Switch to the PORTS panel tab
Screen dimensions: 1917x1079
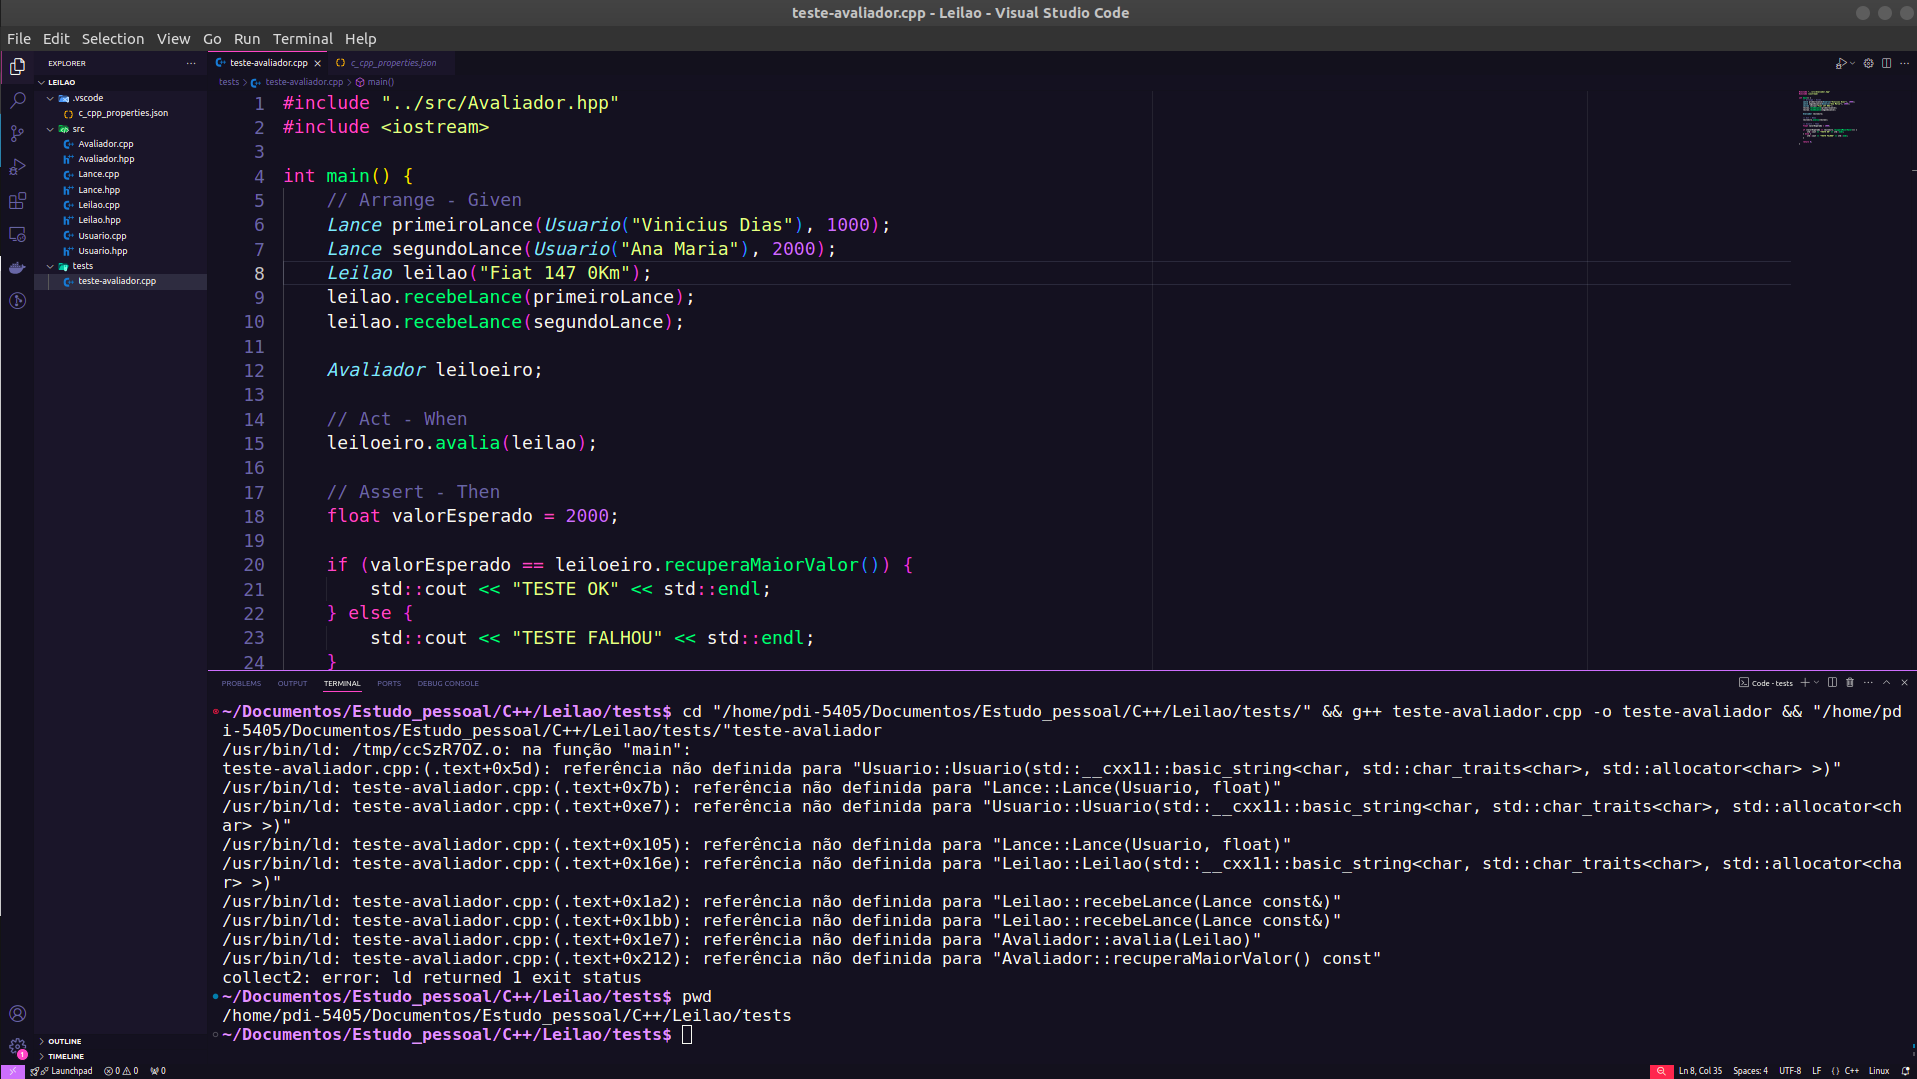(389, 683)
